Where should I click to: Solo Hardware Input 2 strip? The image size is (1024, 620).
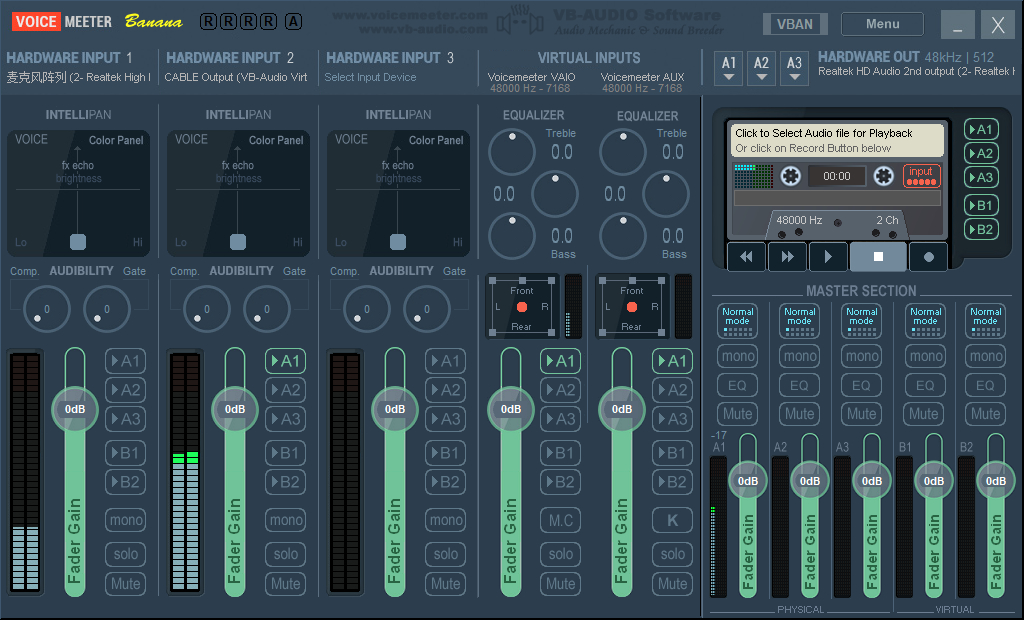(x=285, y=554)
